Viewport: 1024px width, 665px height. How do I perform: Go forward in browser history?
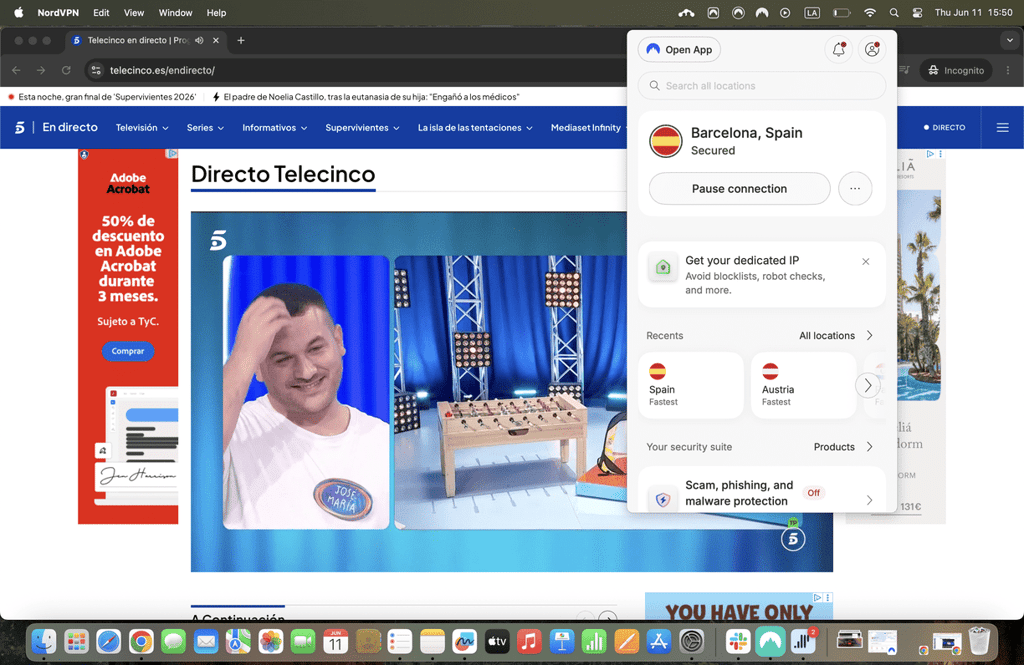(41, 71)
